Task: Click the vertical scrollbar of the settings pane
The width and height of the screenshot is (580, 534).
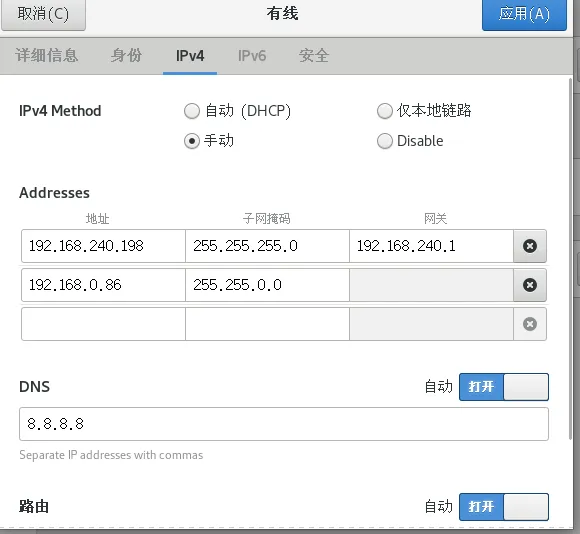Action: pyautogui.click(x=570, y=259)
